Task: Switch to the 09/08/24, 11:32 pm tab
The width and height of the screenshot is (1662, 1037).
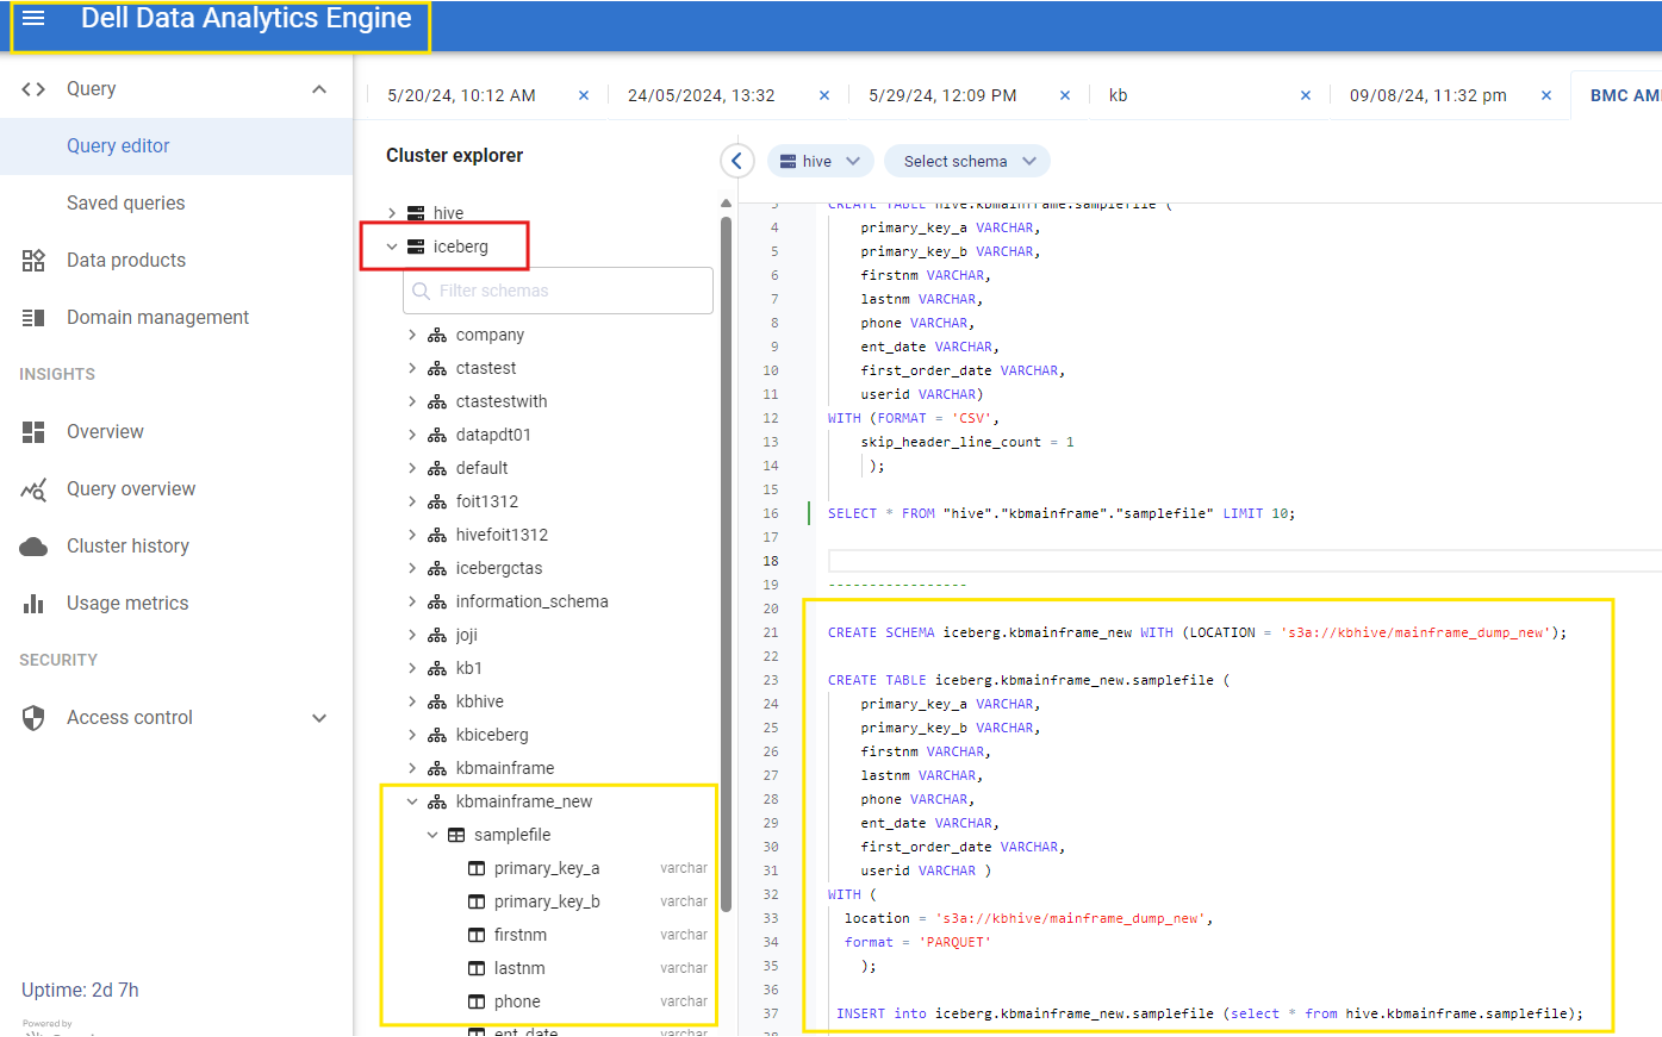Action: pyautogui.click(x=1427, y=96)
